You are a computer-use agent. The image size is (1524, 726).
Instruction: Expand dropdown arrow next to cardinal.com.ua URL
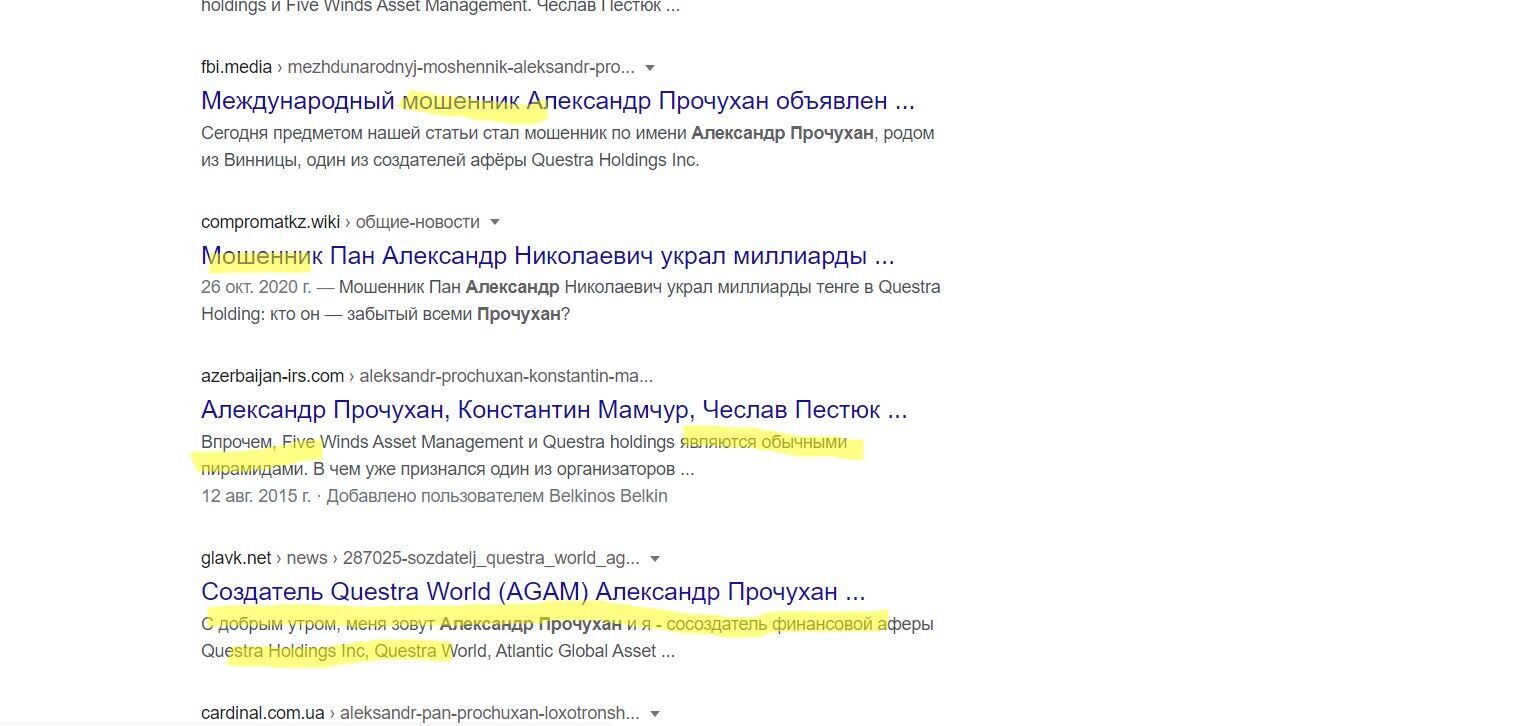(x=655, y=714)
